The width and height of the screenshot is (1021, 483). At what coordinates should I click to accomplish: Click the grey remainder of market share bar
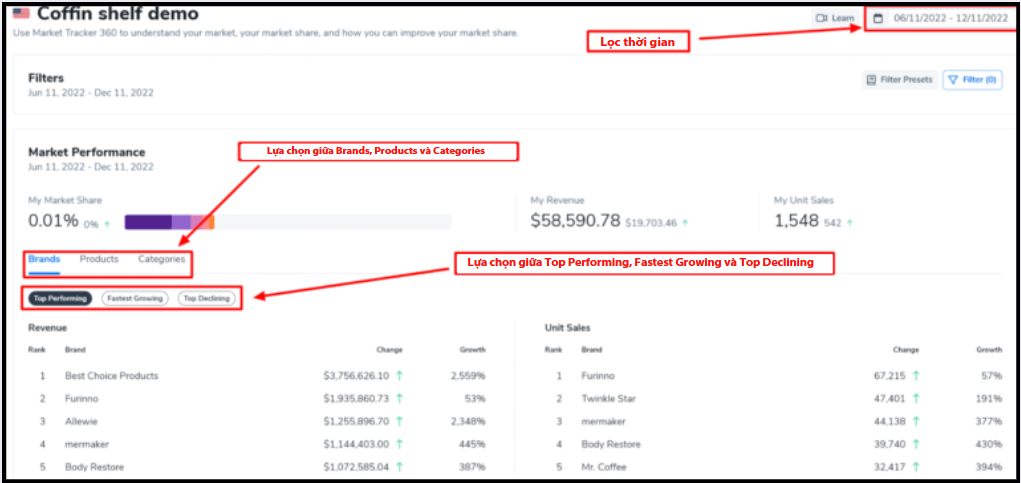[x=333, y=222]
